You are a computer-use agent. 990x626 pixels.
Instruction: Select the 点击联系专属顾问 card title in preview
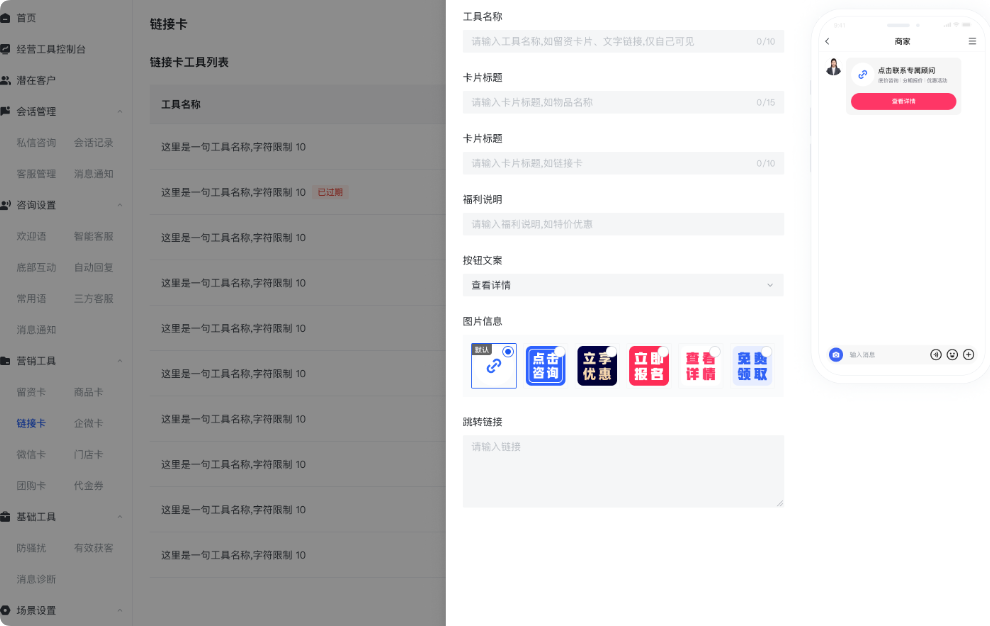906,71
